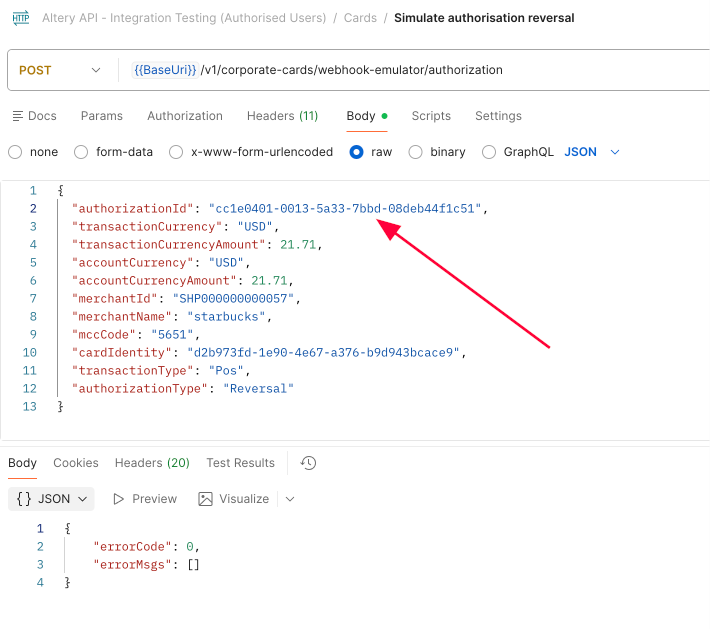Image resolution: width=710 pixels, height=629 pixels.
Task: Open the Cards folder breadcrumb
Action: tap(360, 18)
